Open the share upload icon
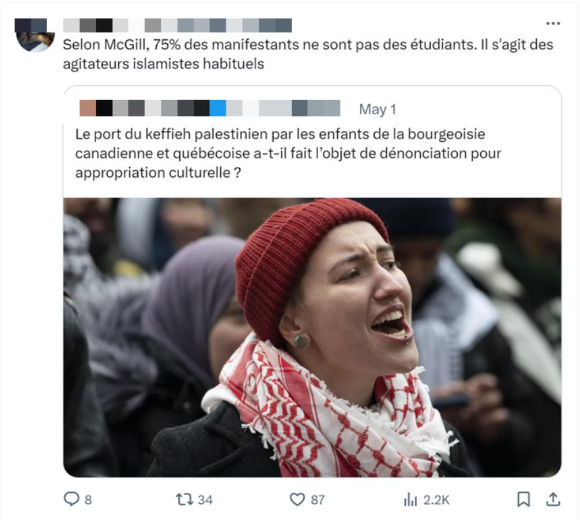 pos(553,499)
